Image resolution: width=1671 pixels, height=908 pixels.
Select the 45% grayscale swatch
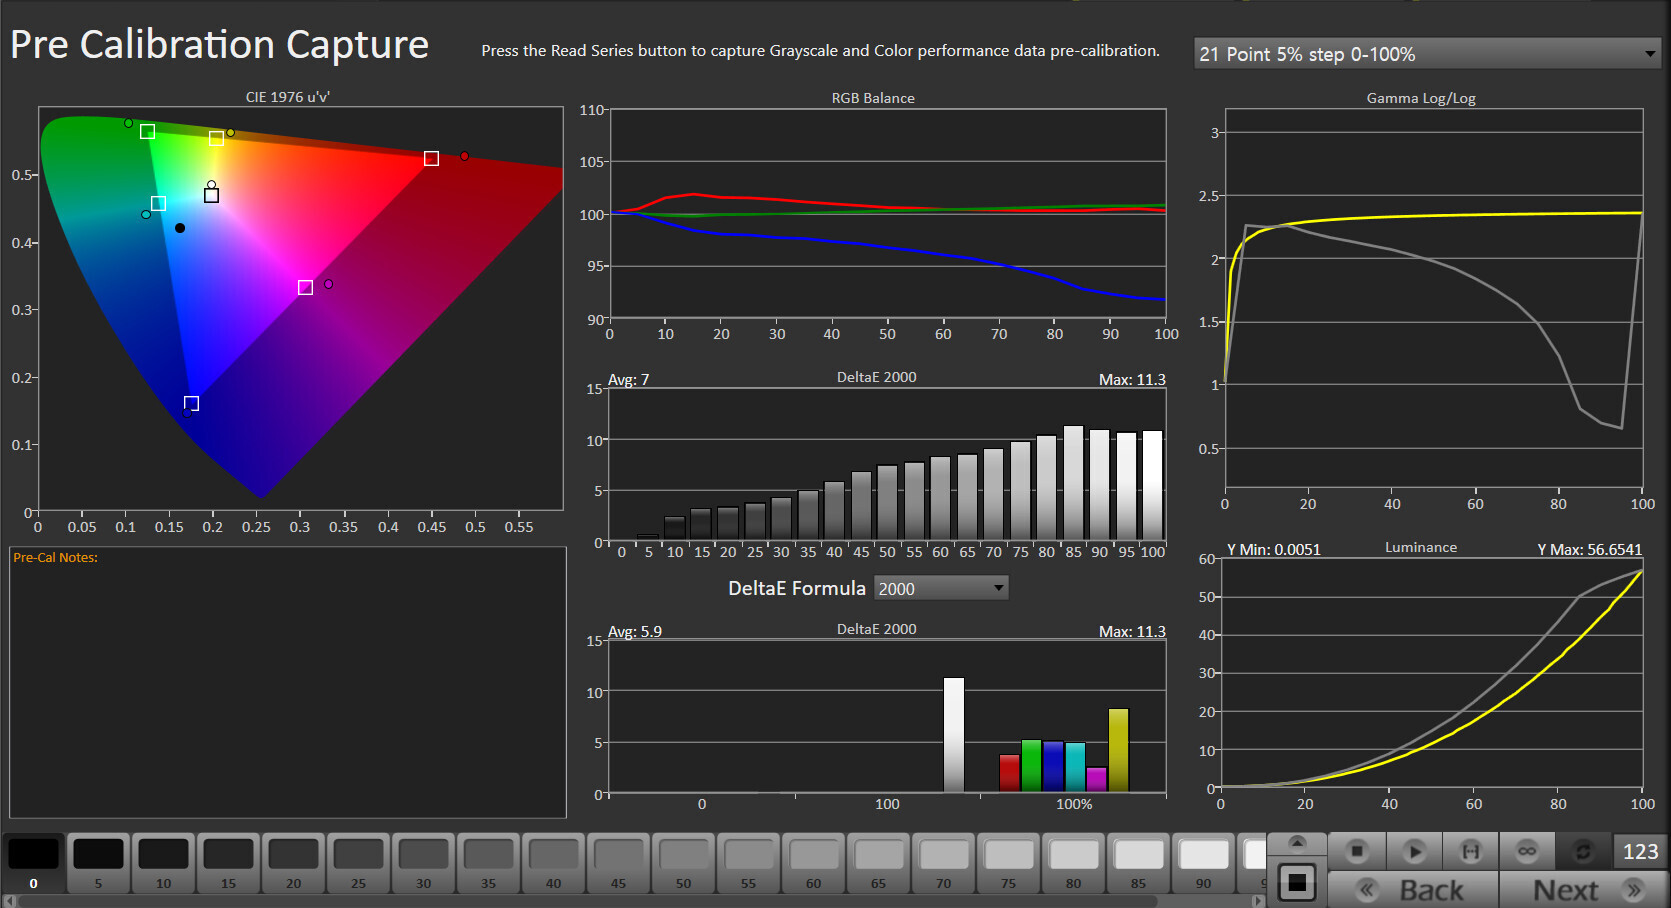[618, 862]
